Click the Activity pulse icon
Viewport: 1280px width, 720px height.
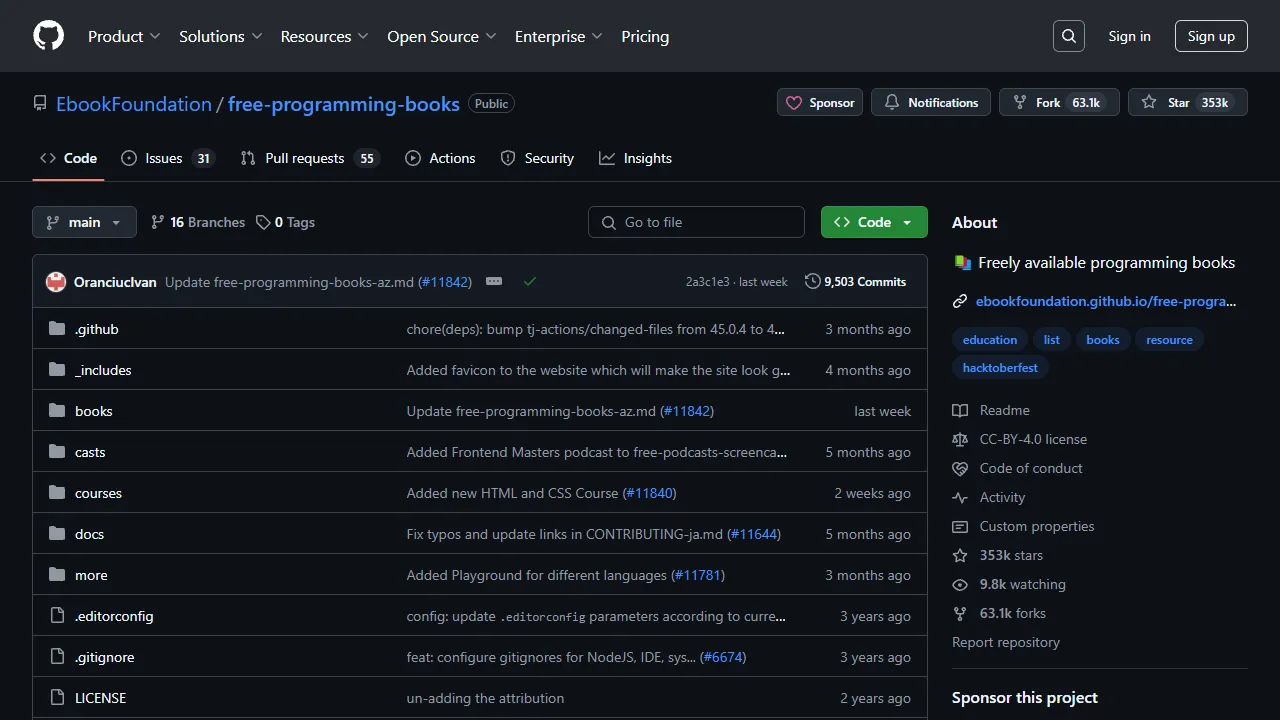coord(960,497)
